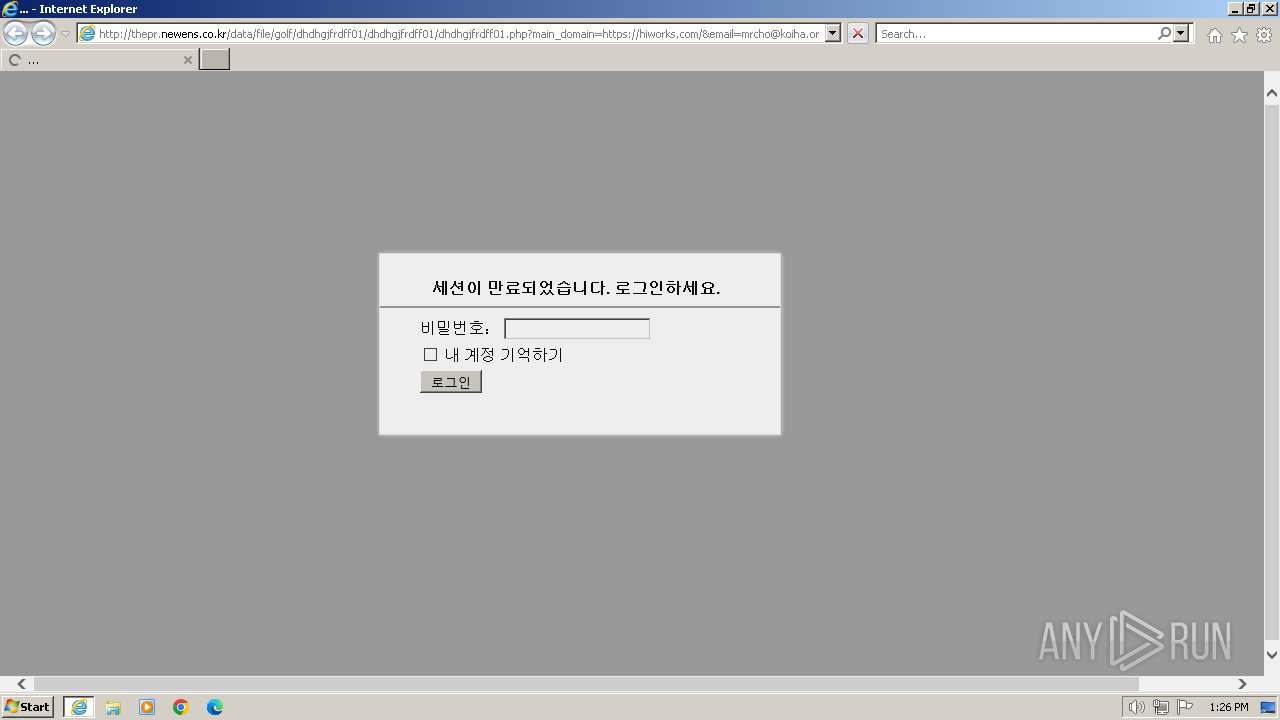The height and width of the screenshot is (720, 1280).
Task: Click the horizontal scrollbar right arrow
Action: tap(1242, 684)
